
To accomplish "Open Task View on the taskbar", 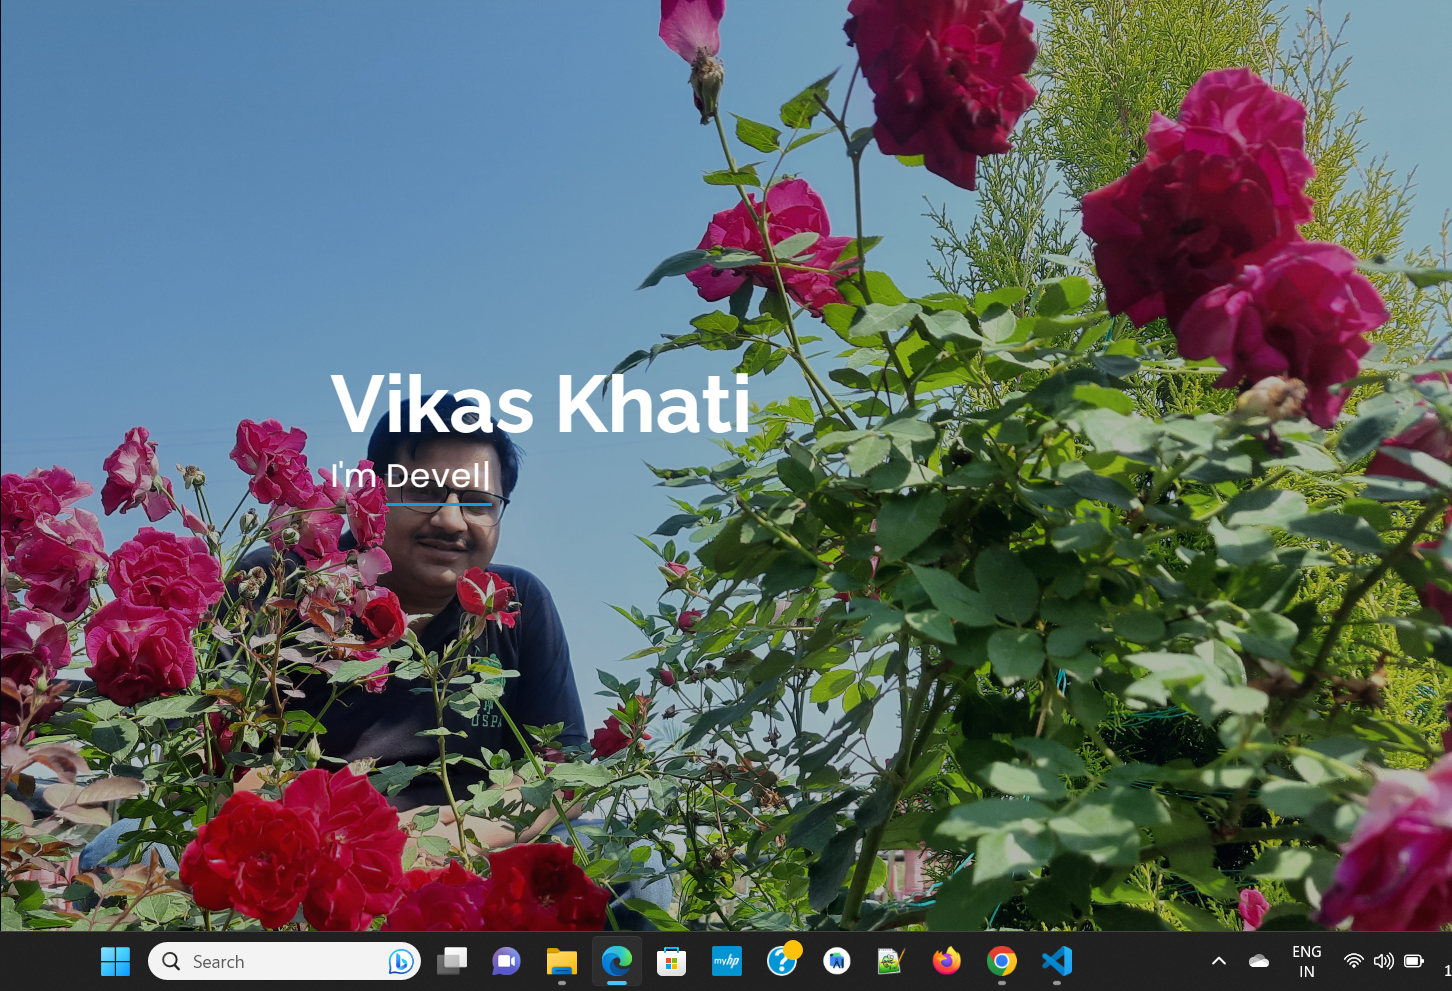I will (x=452, y=961).
